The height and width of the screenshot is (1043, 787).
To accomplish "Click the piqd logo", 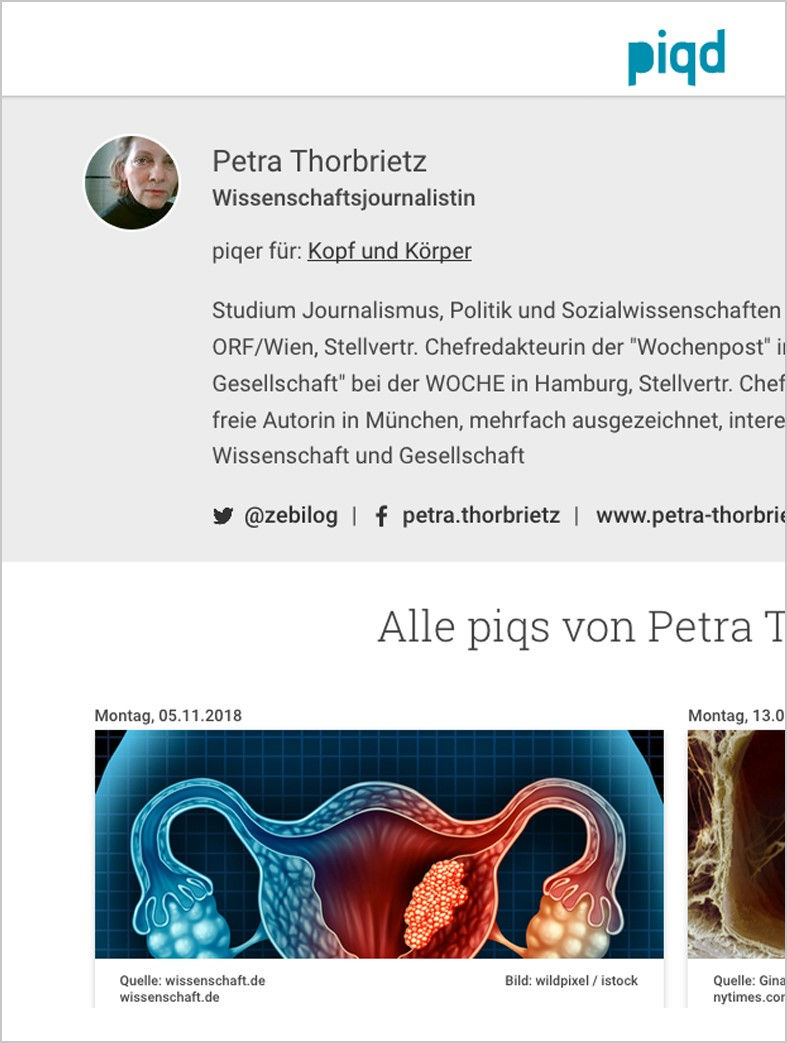I will (677, 57).
